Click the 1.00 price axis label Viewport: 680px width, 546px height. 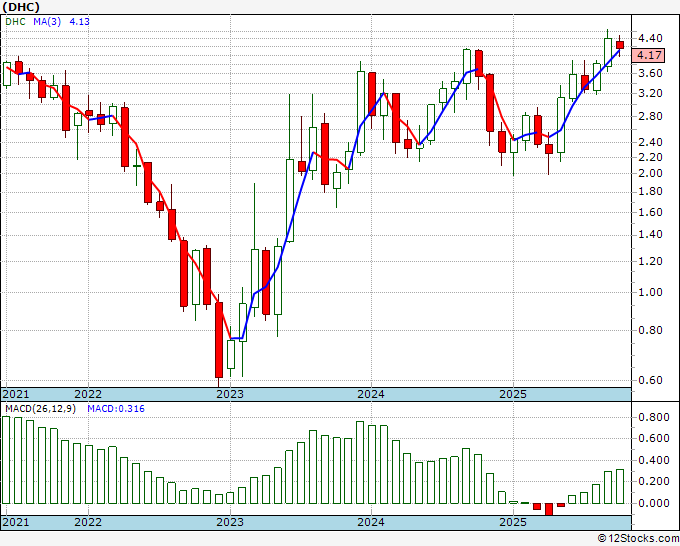(x=650, y=292)
